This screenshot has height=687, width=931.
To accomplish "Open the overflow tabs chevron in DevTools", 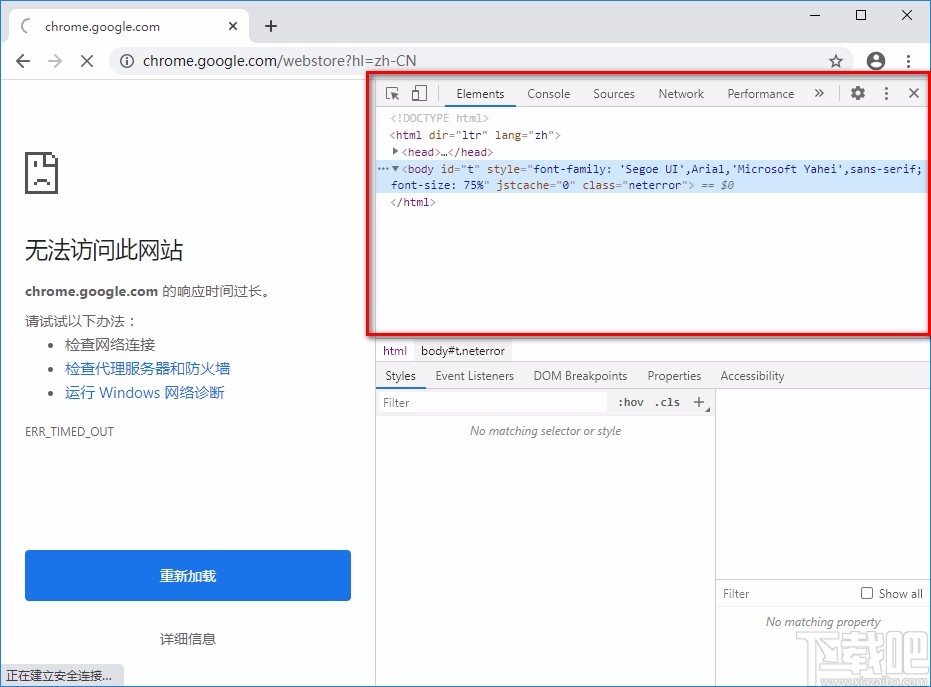I will [x=820, y=93].
